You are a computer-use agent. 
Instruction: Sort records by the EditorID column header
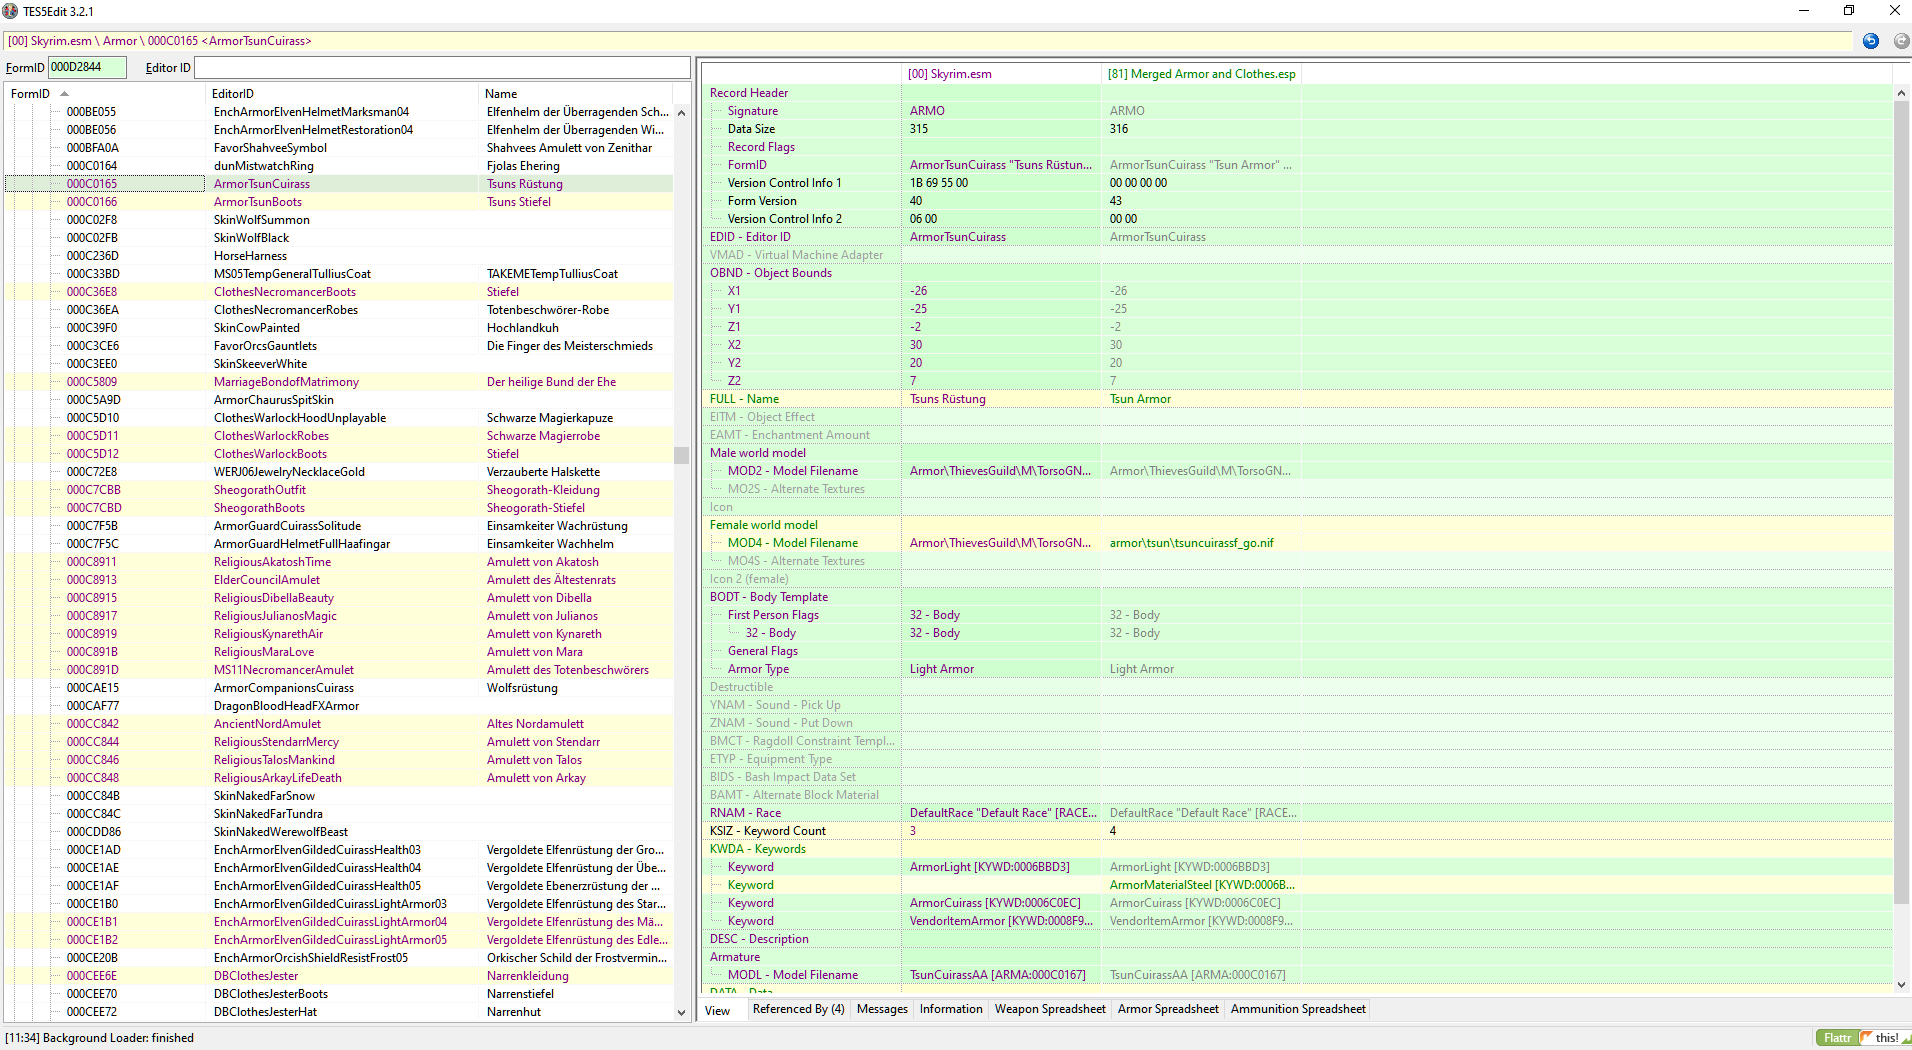click(x=342, y=94)
